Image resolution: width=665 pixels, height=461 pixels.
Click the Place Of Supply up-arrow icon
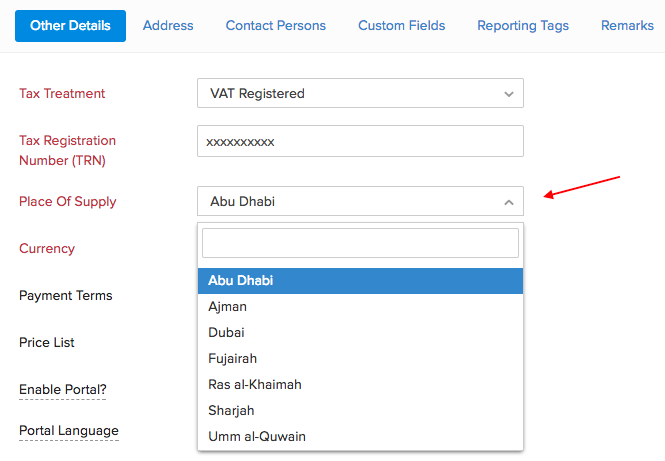coord(508,202)
